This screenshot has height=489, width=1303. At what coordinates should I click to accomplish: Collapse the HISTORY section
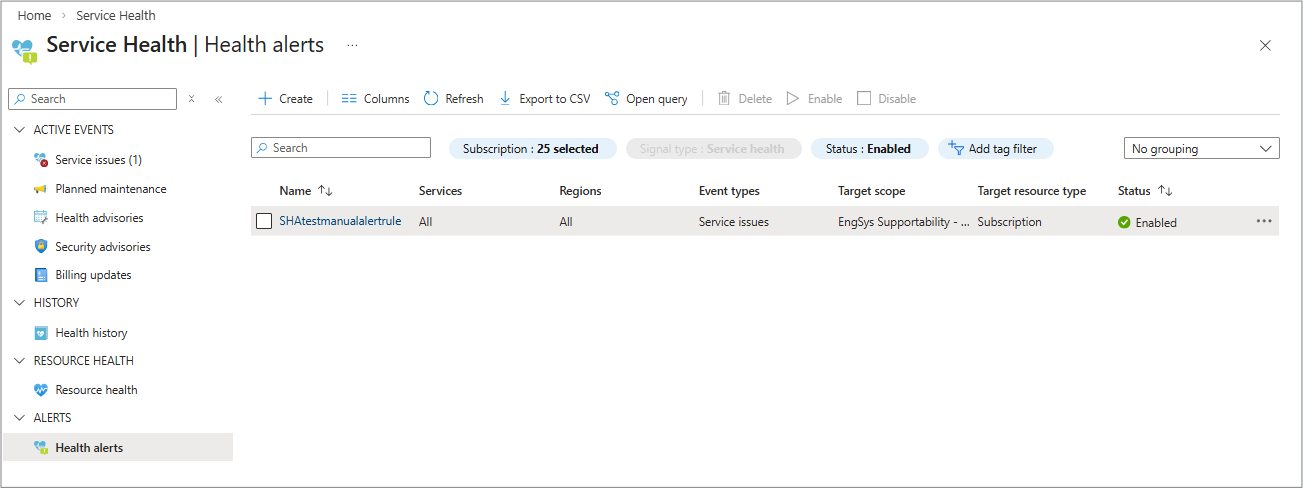point(20,303)
